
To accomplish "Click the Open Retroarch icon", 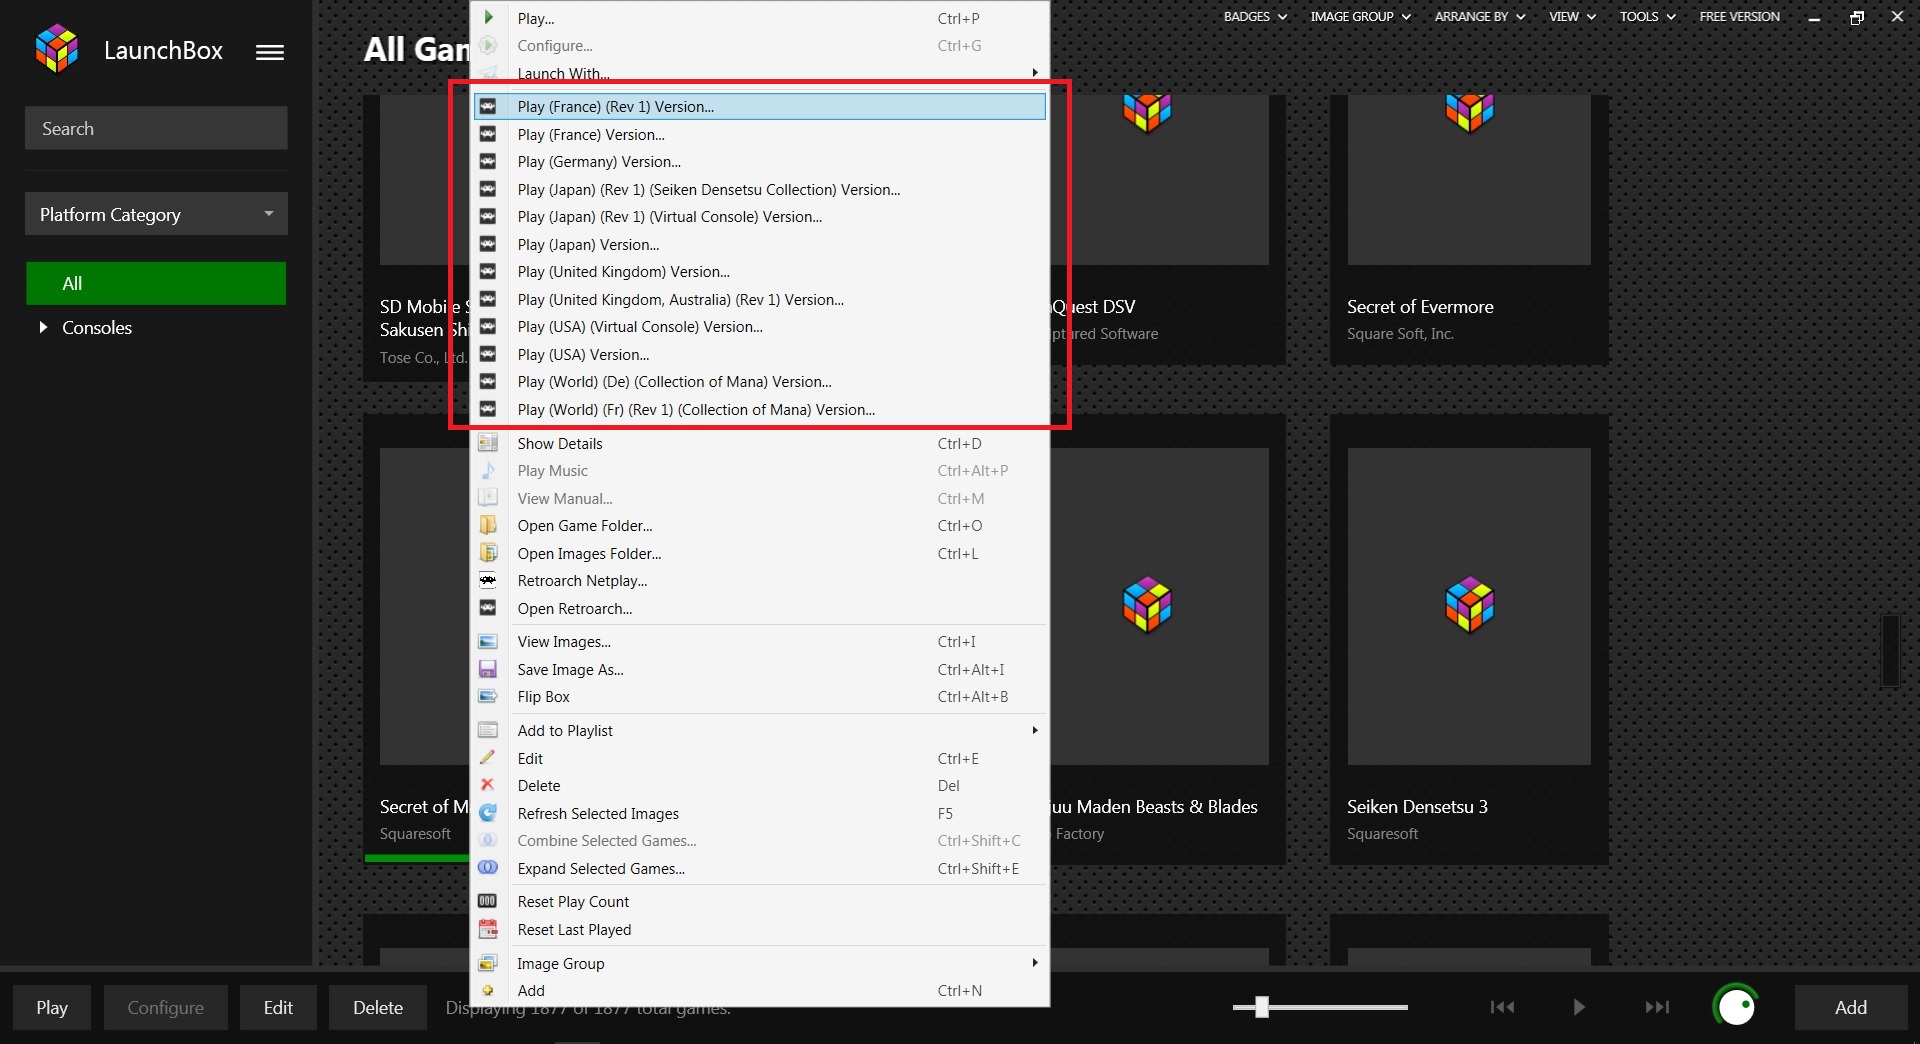I will 488,608.
